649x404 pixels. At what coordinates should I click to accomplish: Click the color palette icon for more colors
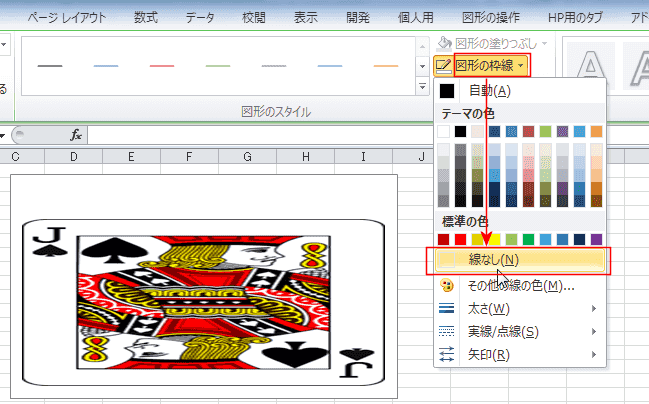(x=447, y=286)
